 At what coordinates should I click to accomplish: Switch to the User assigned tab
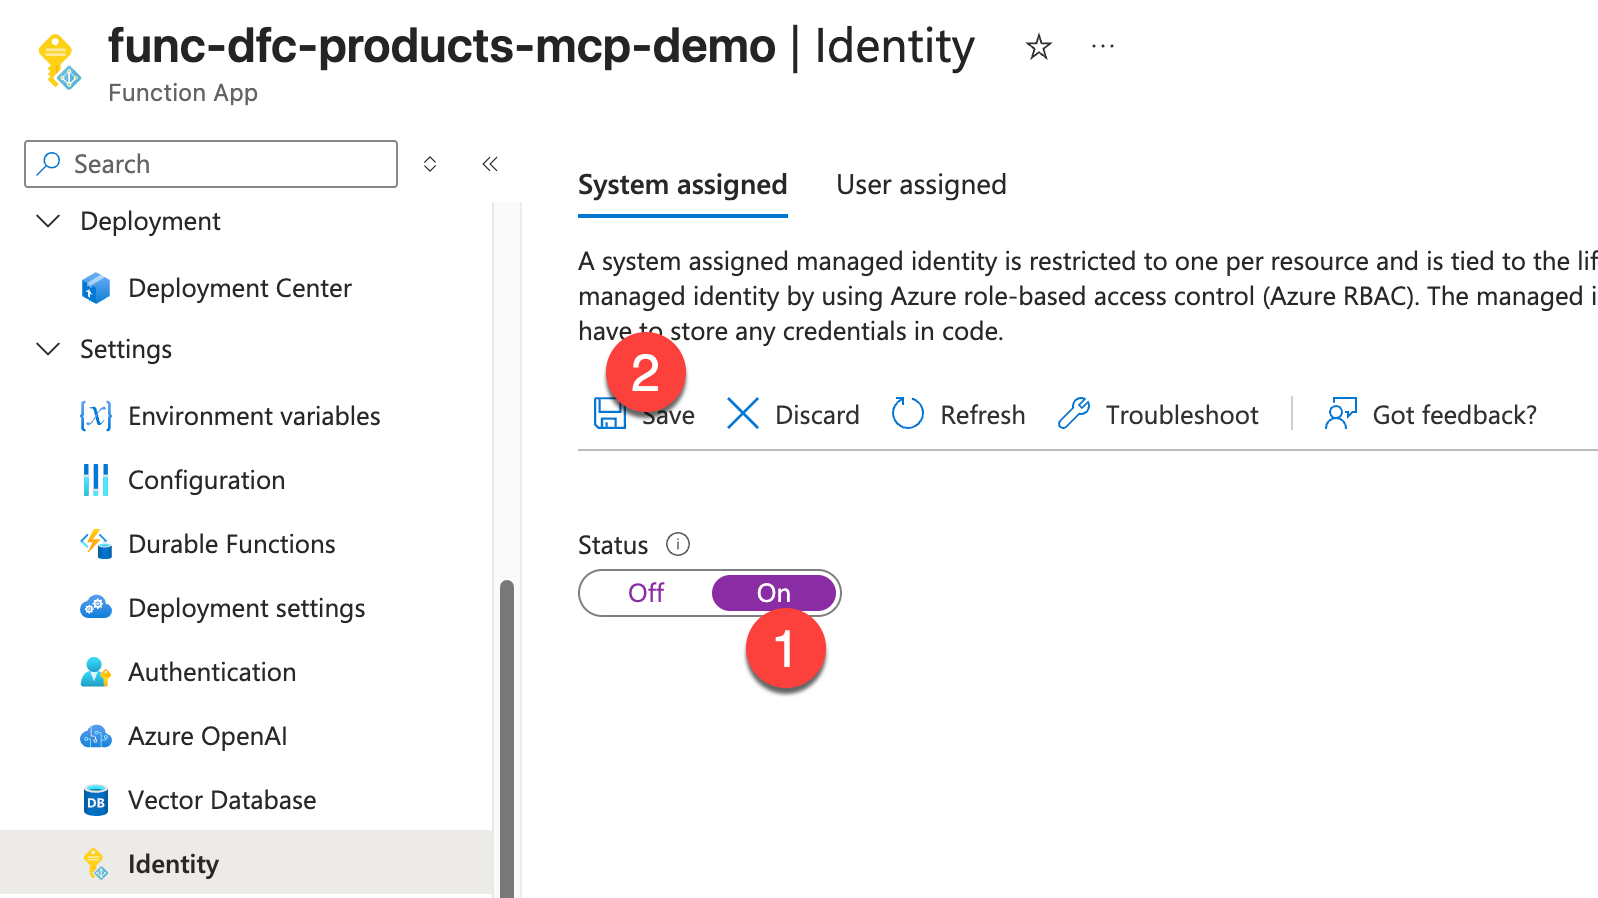pyautogui.click(x=921, y=185)
